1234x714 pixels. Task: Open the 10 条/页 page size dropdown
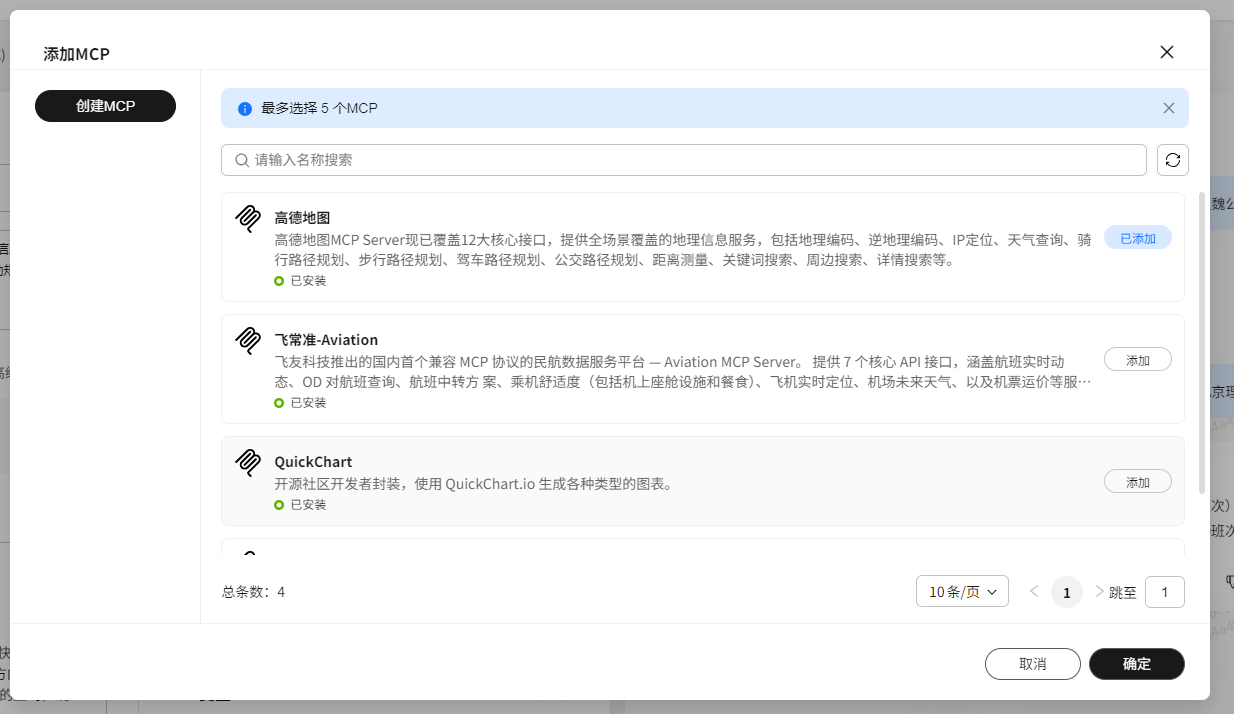pos(961,591)
